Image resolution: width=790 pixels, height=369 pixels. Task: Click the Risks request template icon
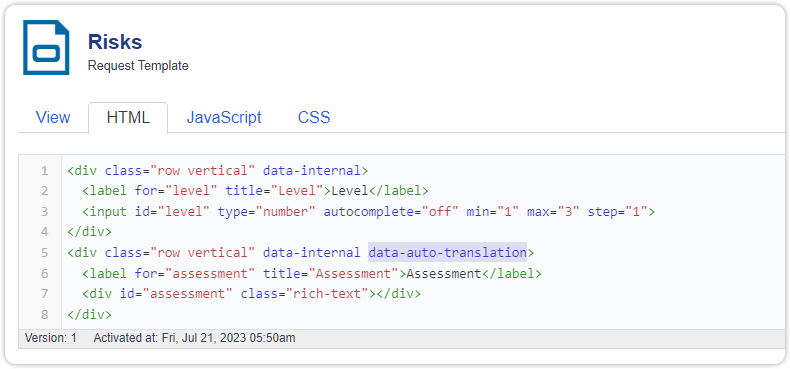click(46, 47)
